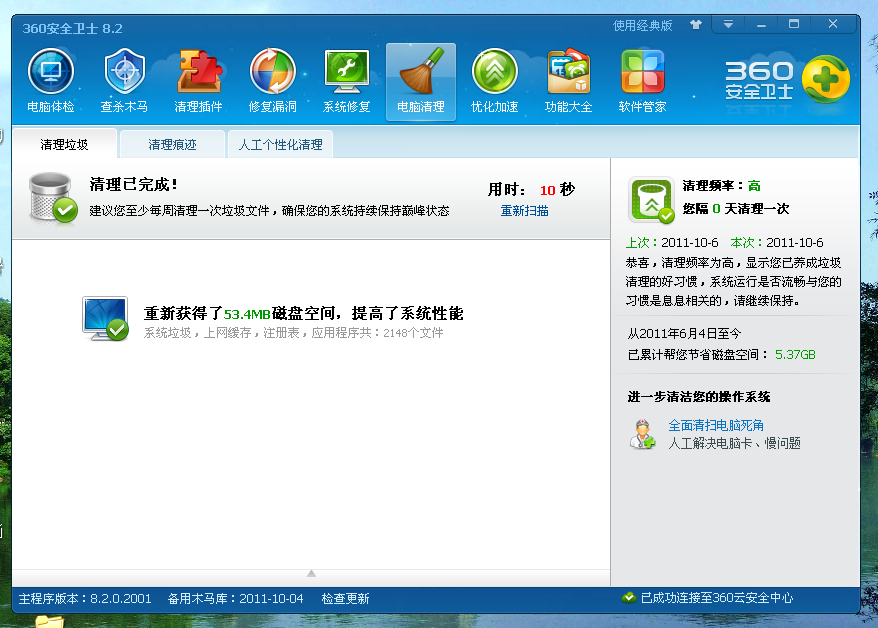Click the 5.37GB total saved space value
Viewport: 878px width, 628px height.
tap(795, 354)
